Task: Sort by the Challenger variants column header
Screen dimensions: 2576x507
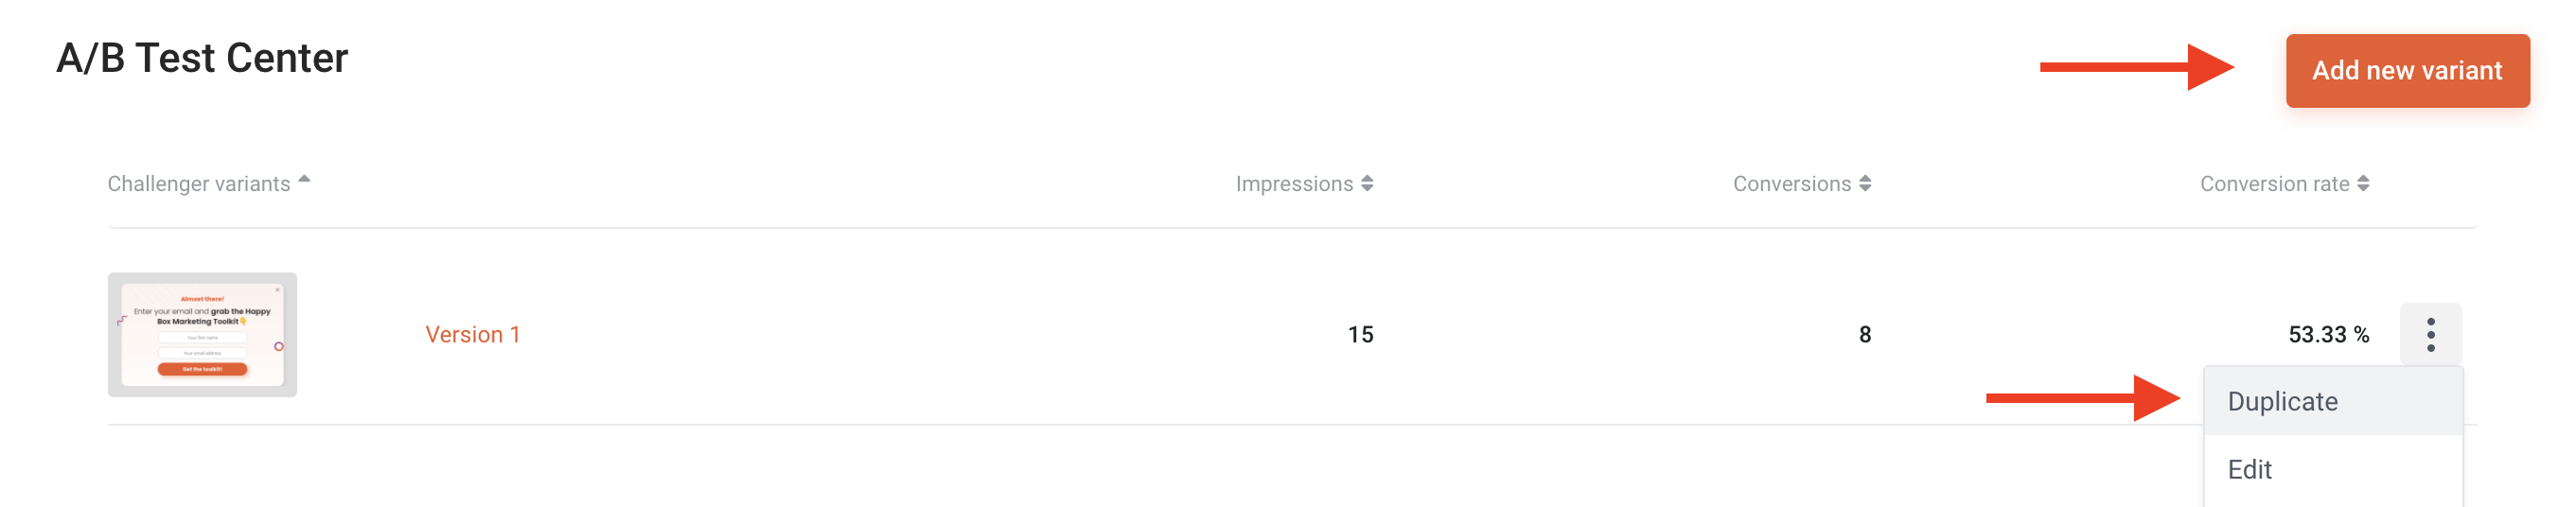Action: 199,184
